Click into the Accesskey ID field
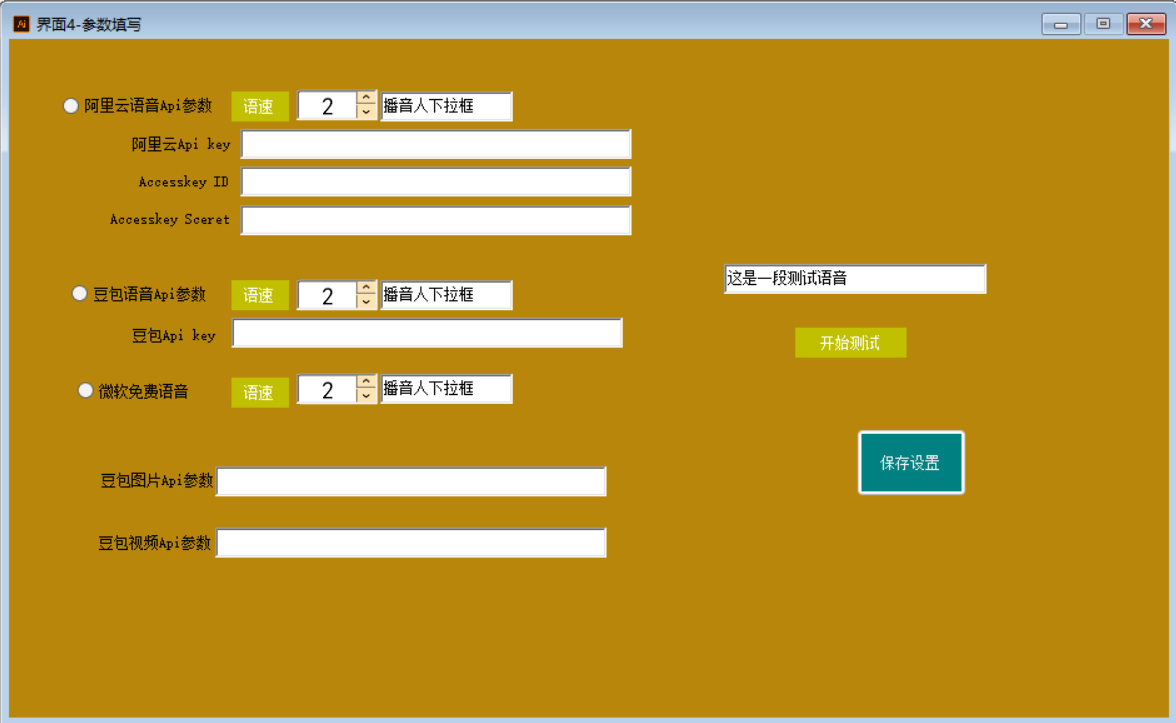The height and width of the screenshot is (723, 1176). (x=436, y=182)
